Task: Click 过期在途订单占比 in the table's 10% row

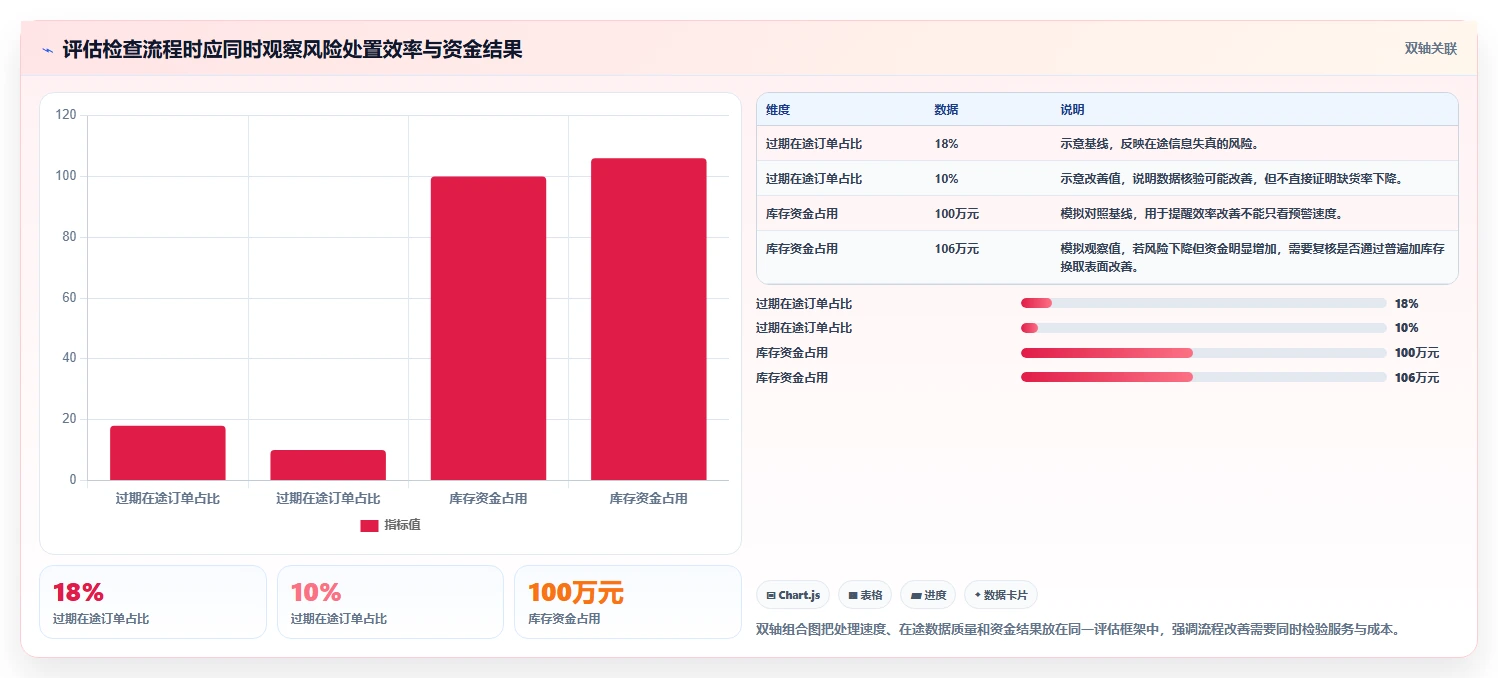Action: click(x=814, y=179)
